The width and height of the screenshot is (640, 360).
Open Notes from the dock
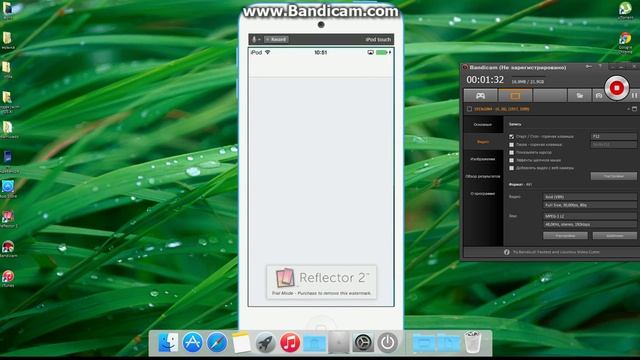(241, 342)
